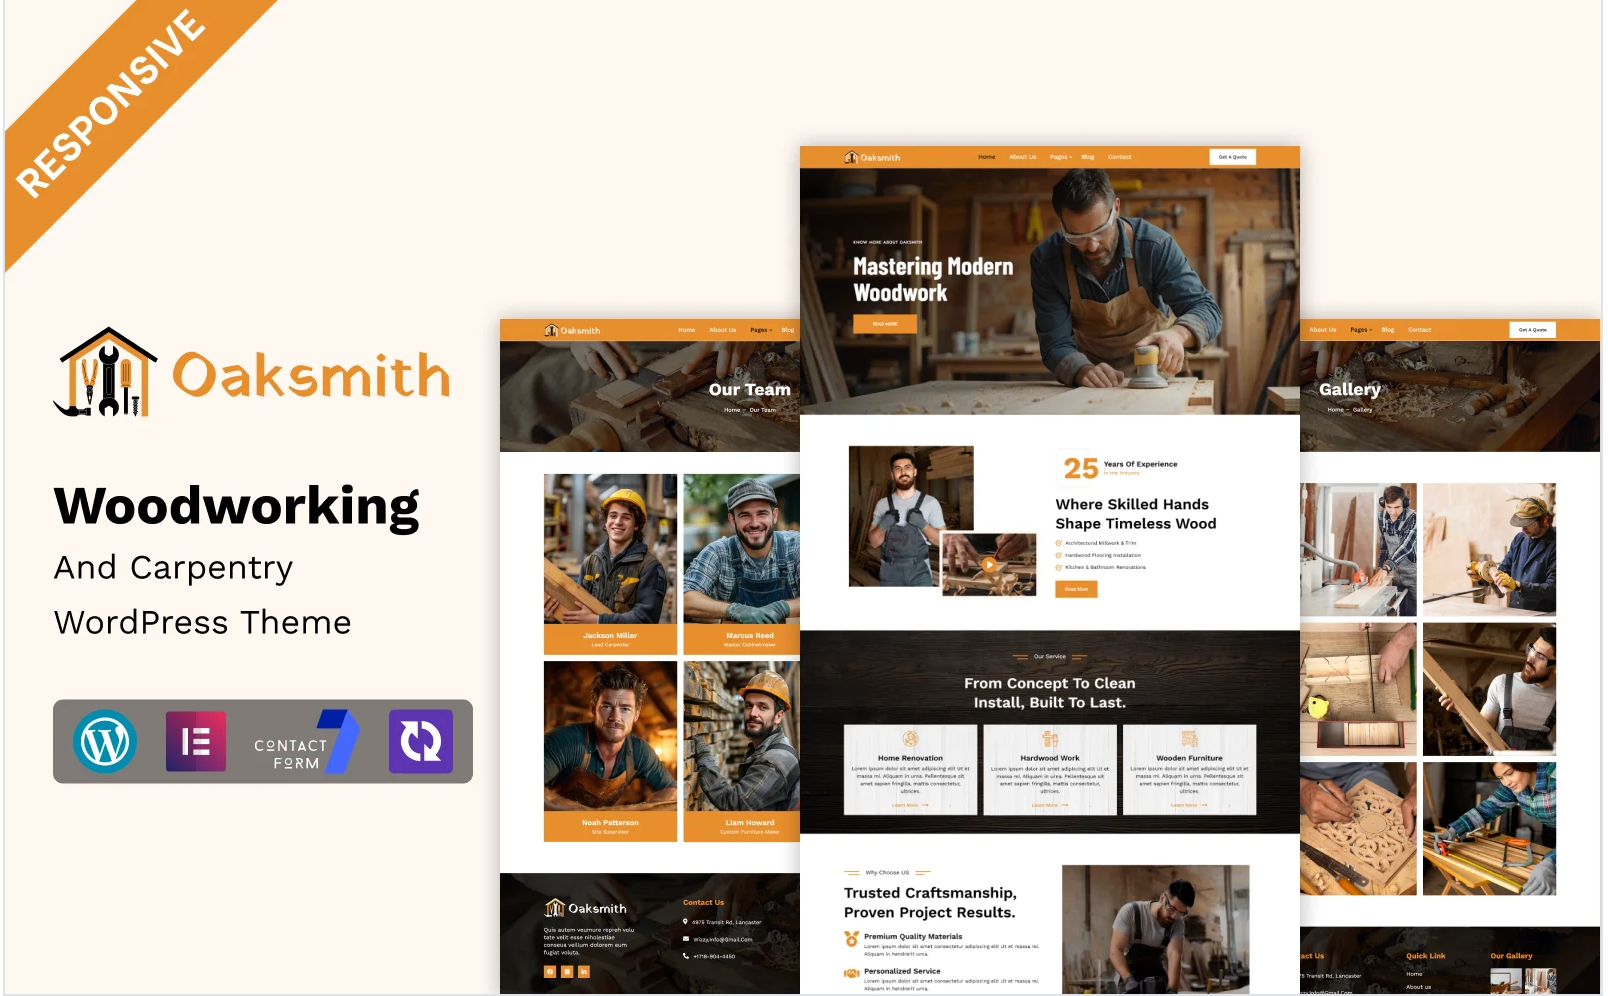Click Oaksmith logo in home page header
Viewport: 1608px width, 996px height.
(x=872, y=157)
